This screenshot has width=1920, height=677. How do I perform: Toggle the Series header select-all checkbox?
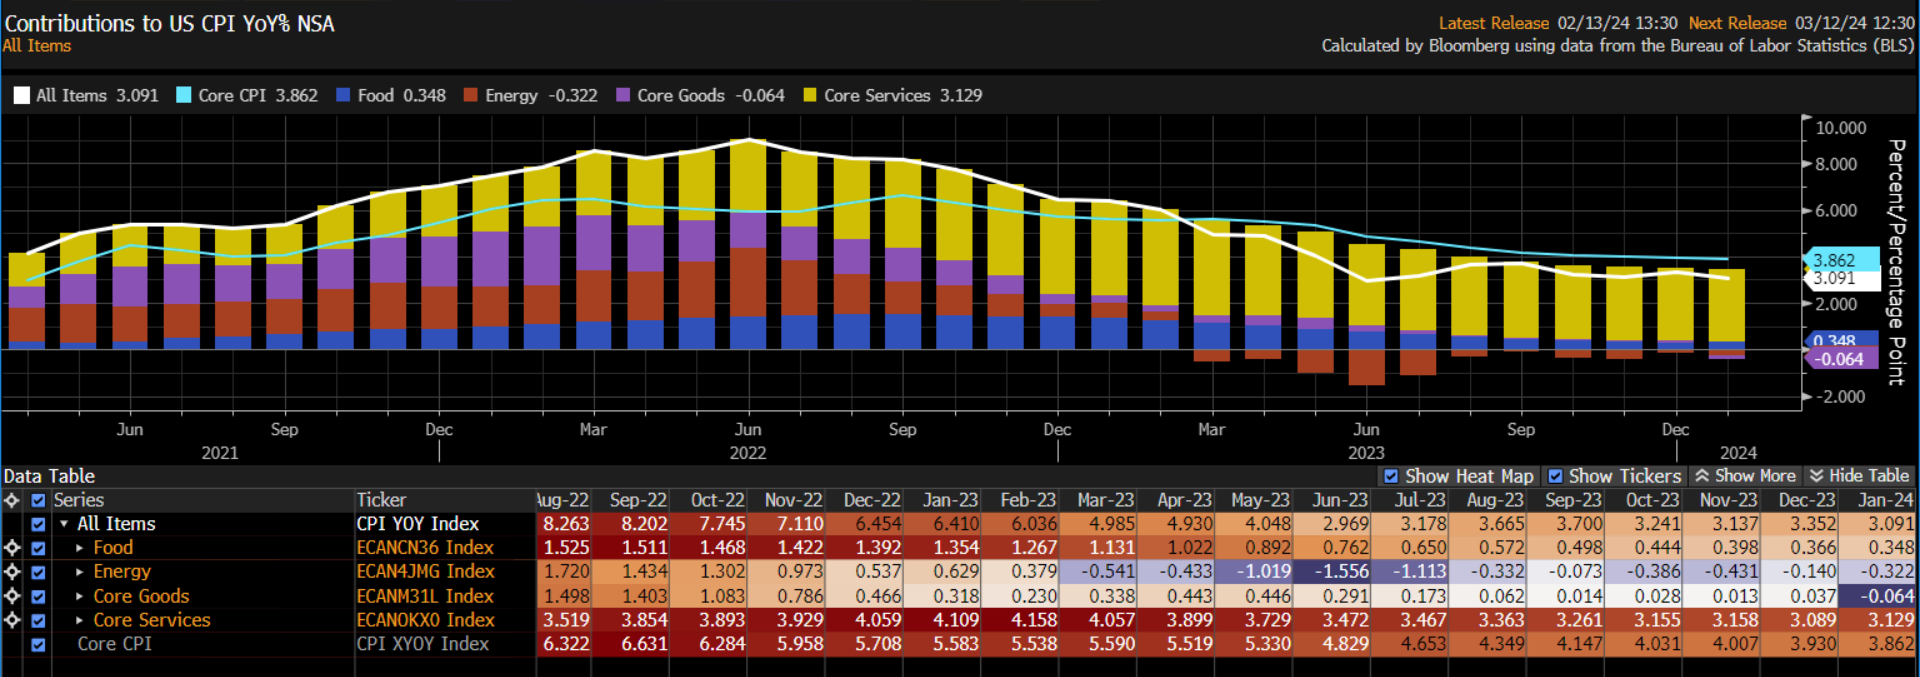tap(38, 500)
